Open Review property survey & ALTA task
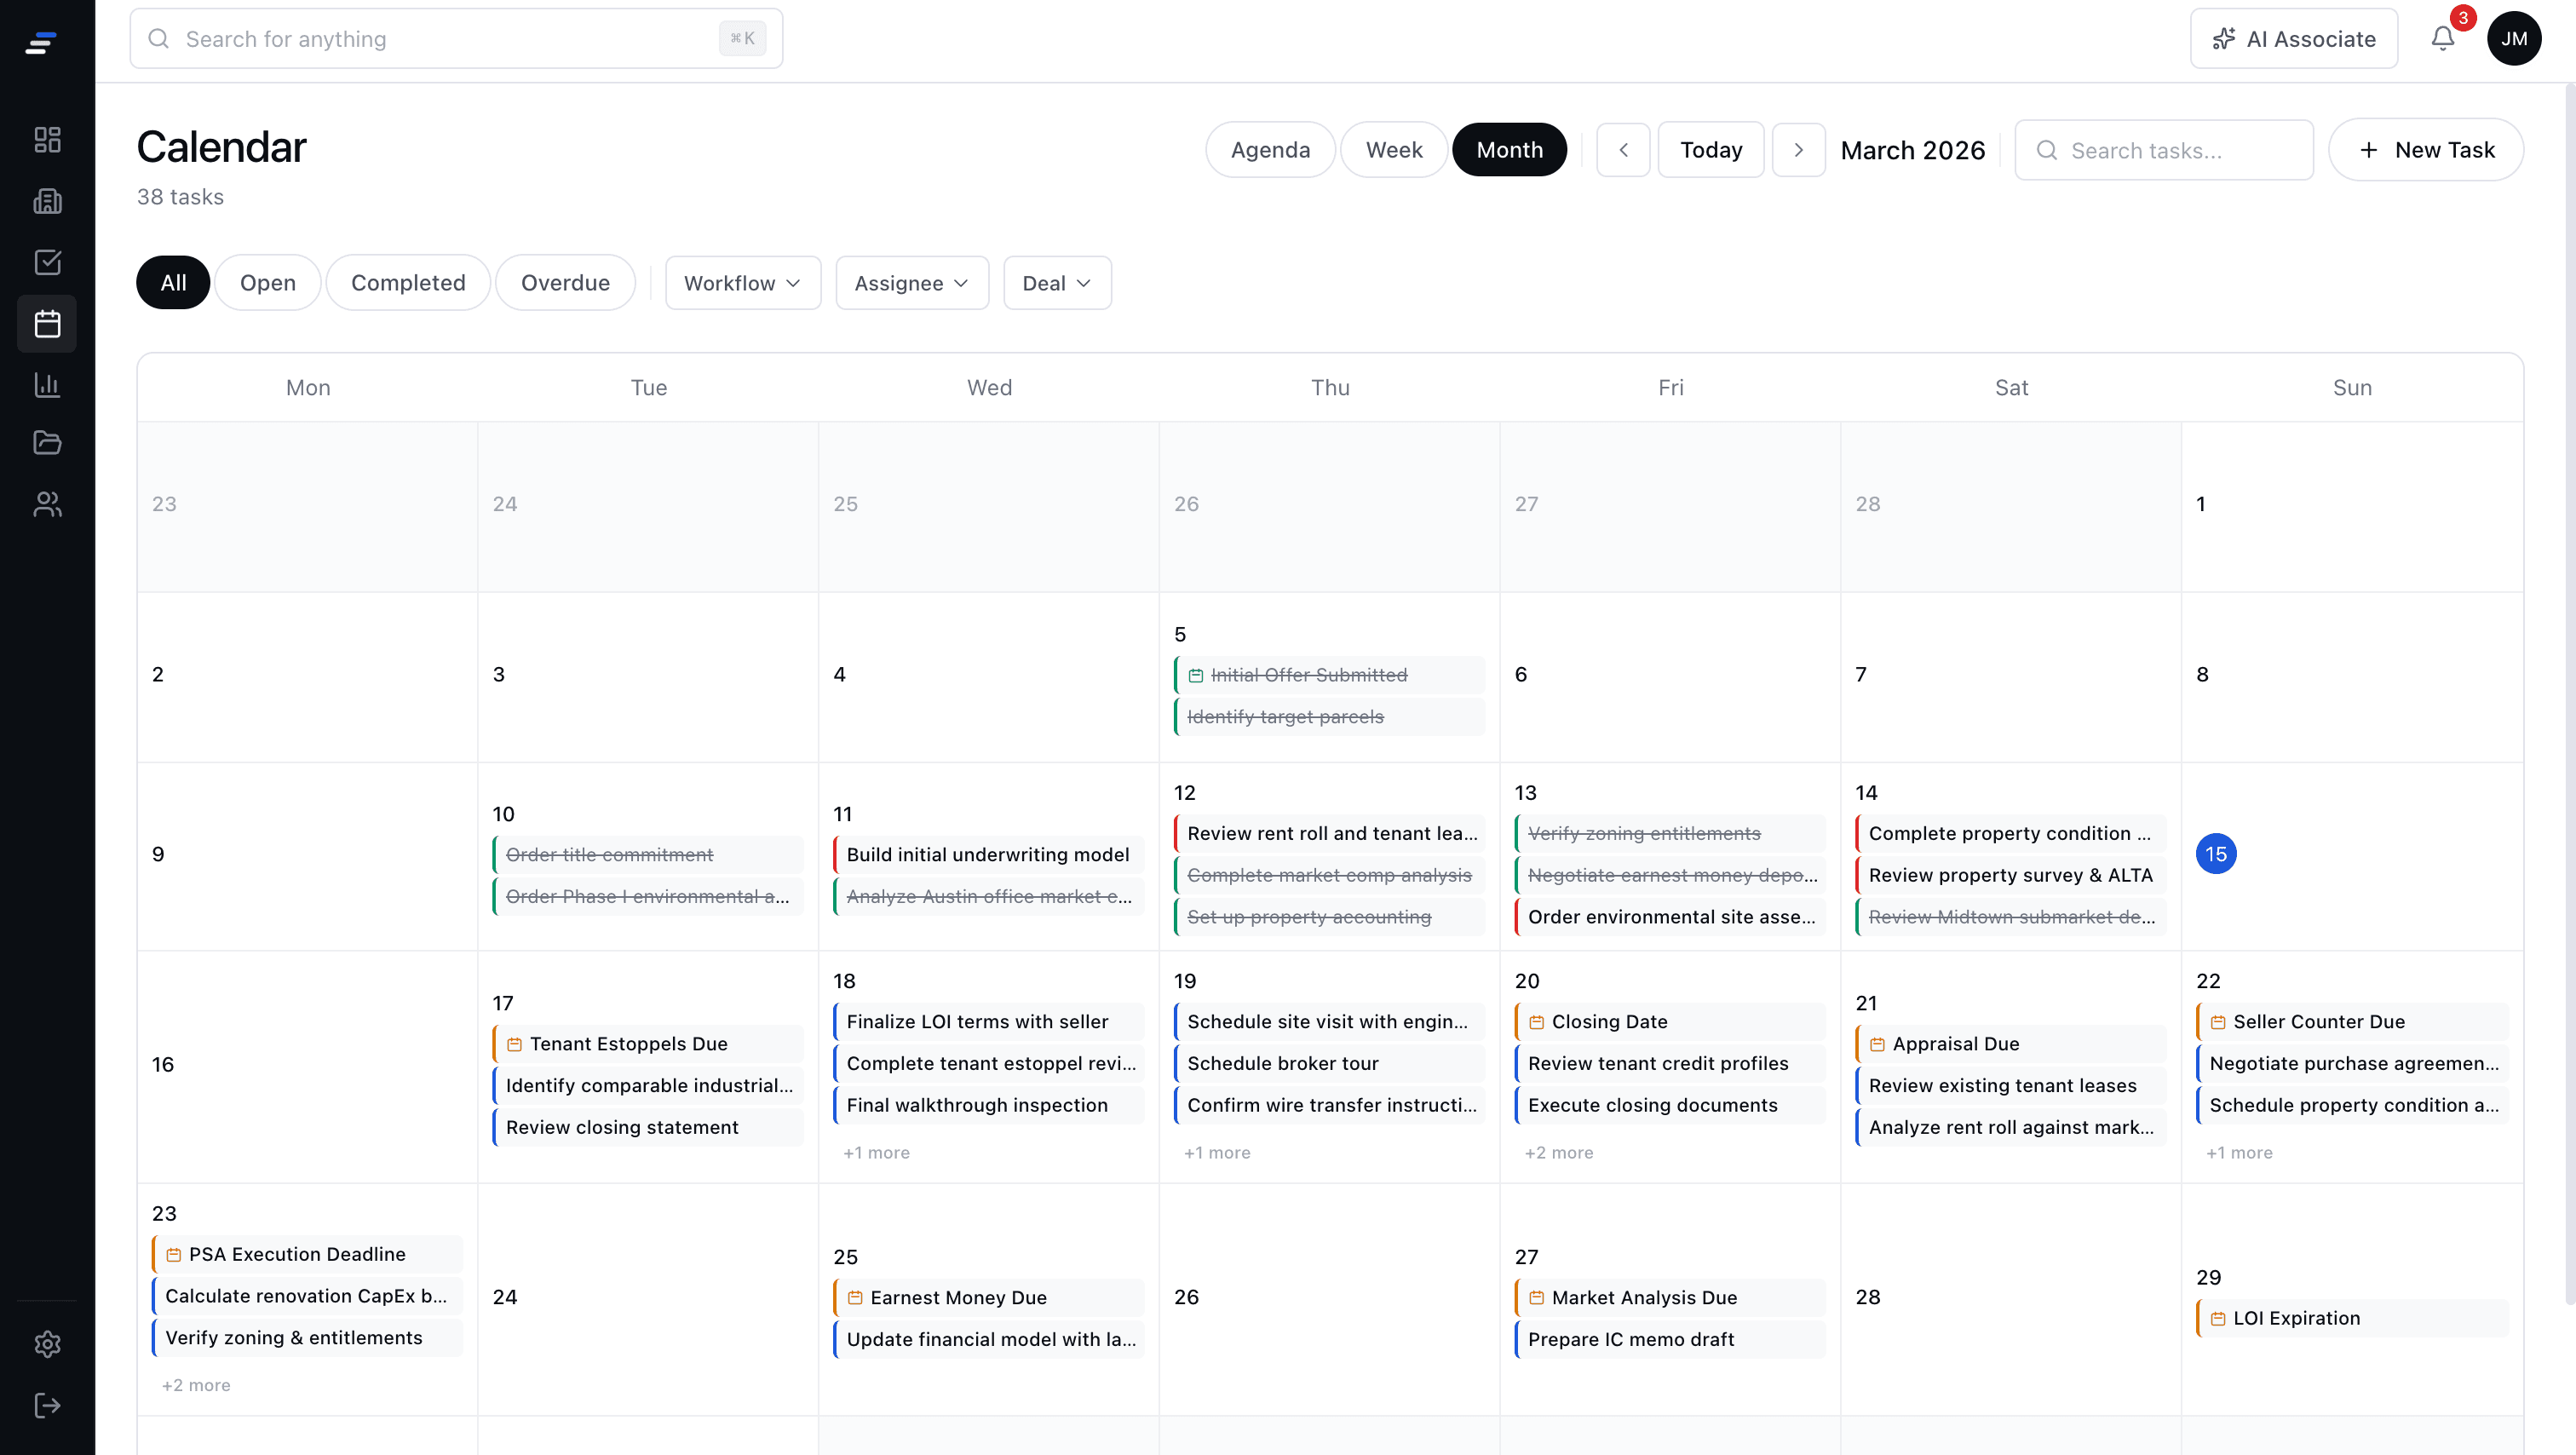 coord(2011,876)
